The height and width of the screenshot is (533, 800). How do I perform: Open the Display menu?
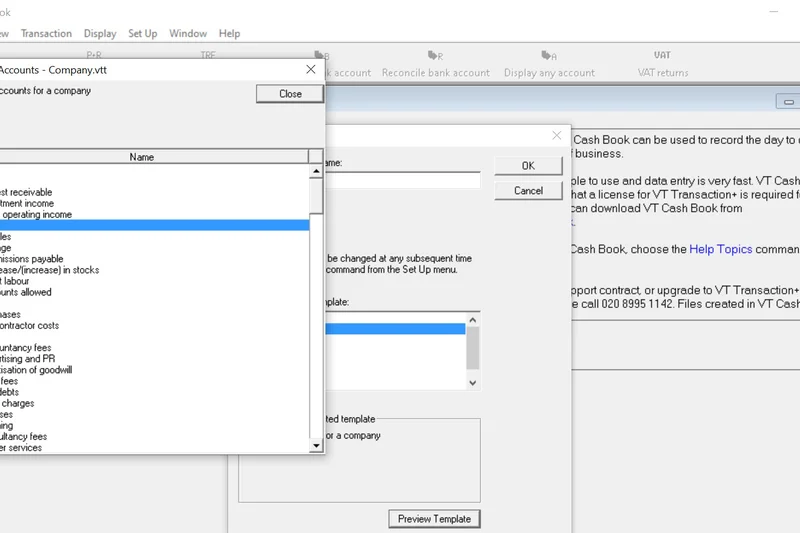click(100, 33)
